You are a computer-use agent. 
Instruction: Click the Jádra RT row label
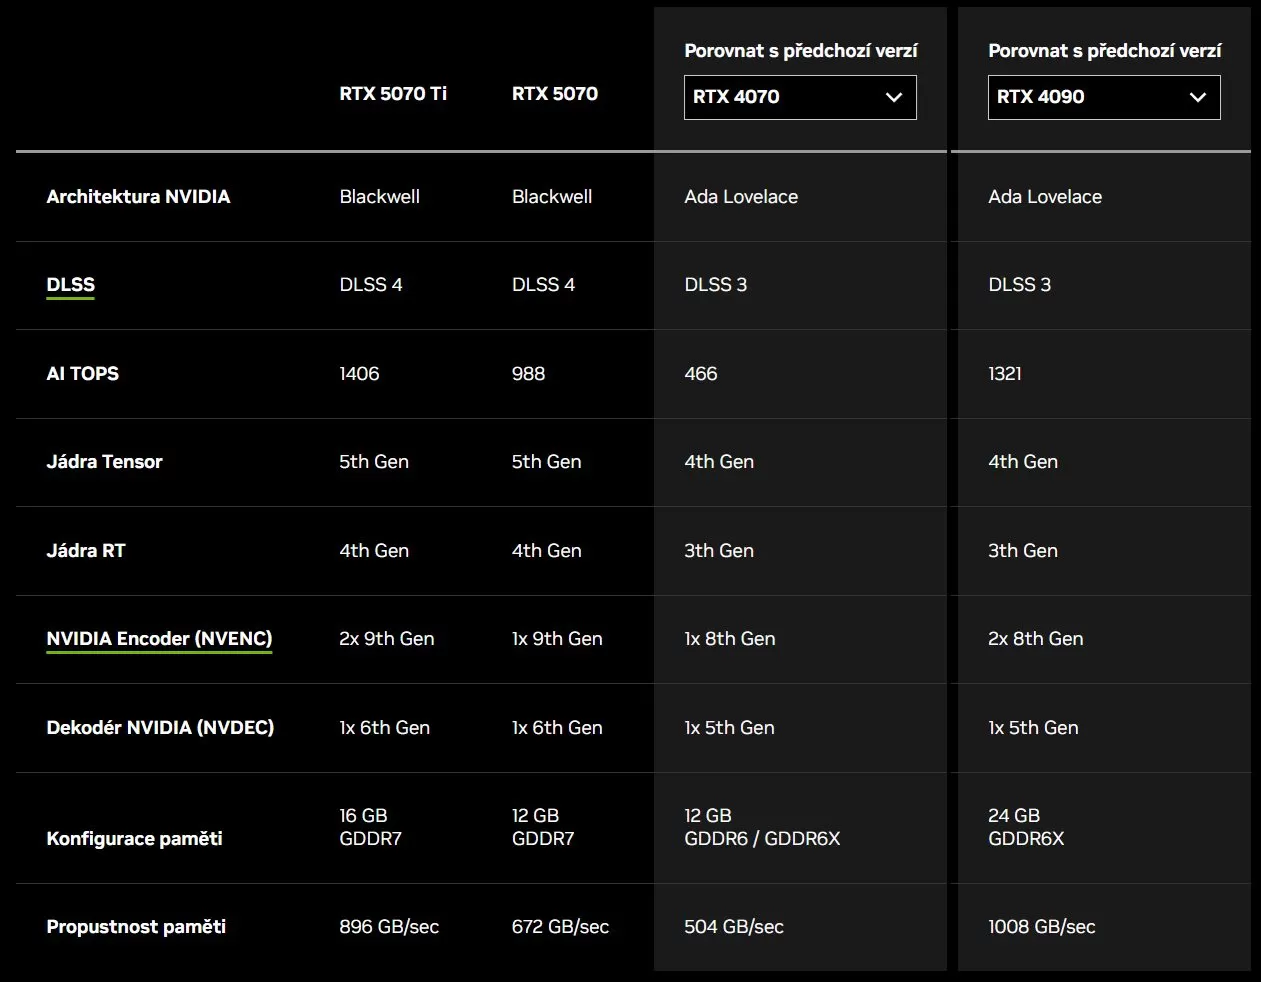coord(86,551)
